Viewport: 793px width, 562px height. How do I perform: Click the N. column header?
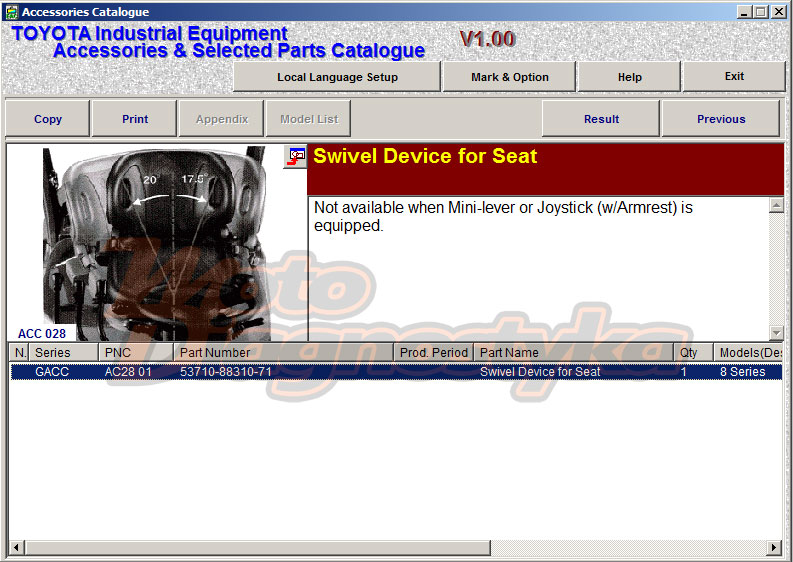pos(20,353)
